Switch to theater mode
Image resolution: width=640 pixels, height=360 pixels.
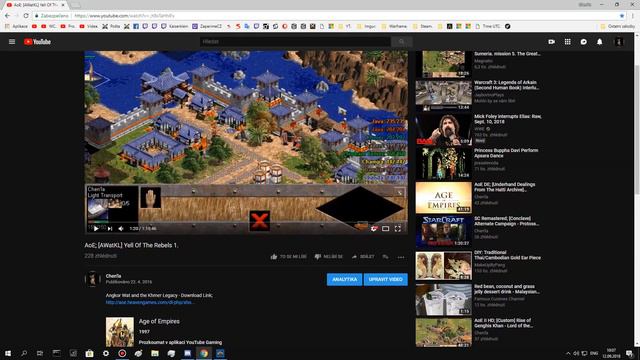tap(385, 229)
